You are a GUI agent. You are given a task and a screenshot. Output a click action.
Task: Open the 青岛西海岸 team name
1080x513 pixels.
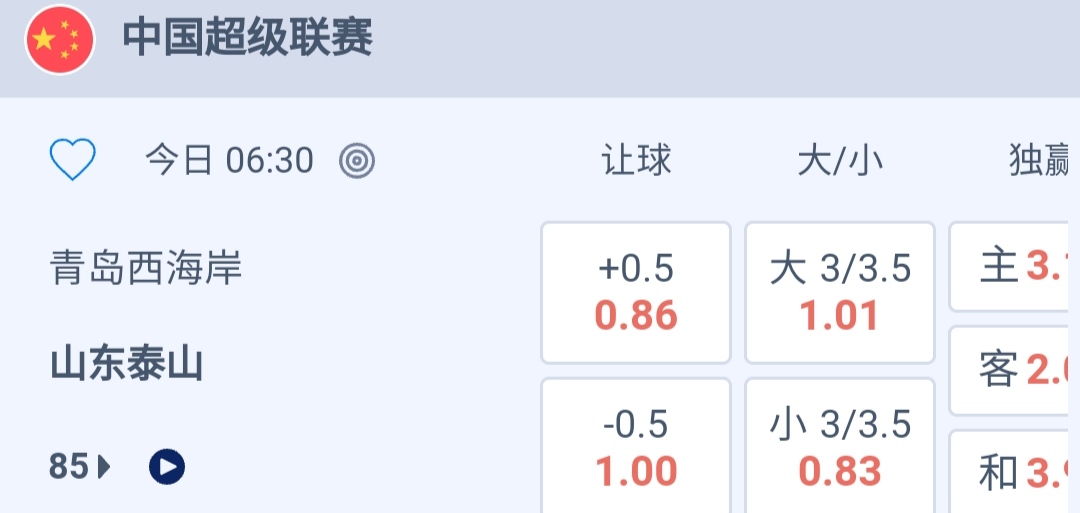click(x=146, y=268)
